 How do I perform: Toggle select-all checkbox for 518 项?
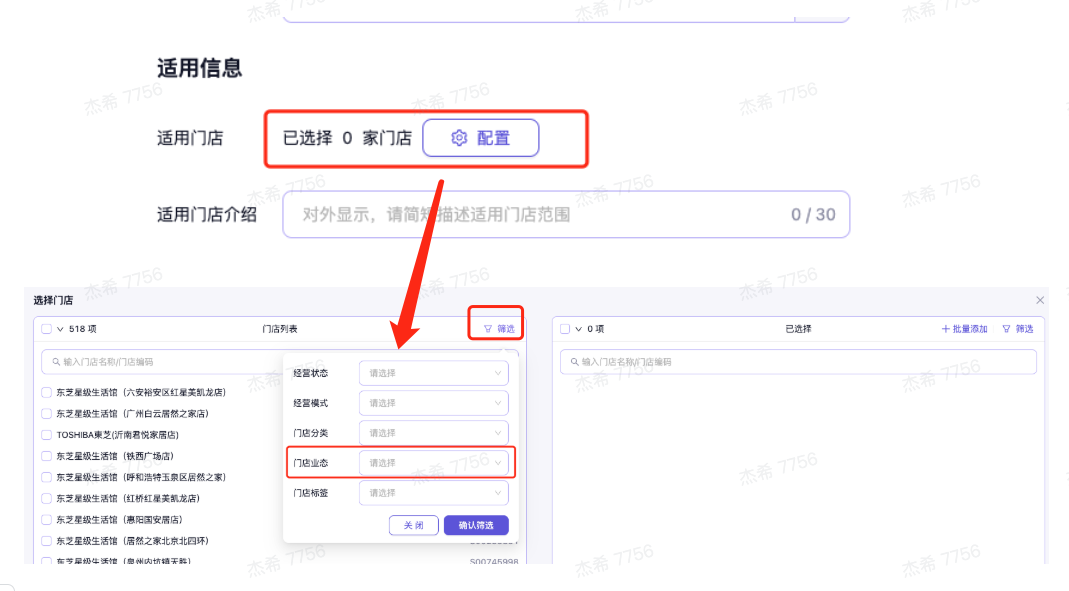[x=46, y=328]
